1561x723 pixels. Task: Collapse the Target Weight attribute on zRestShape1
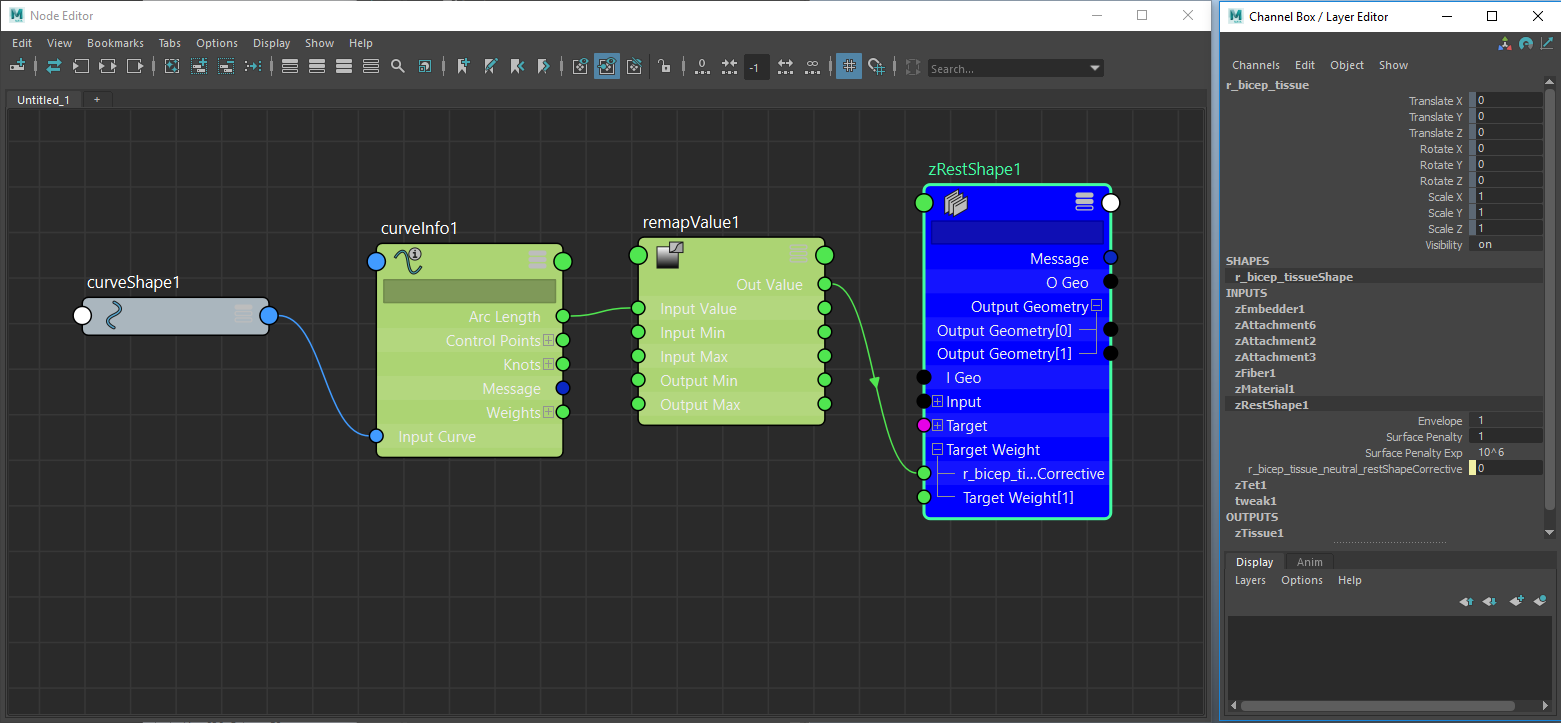[x=937, y=450]
